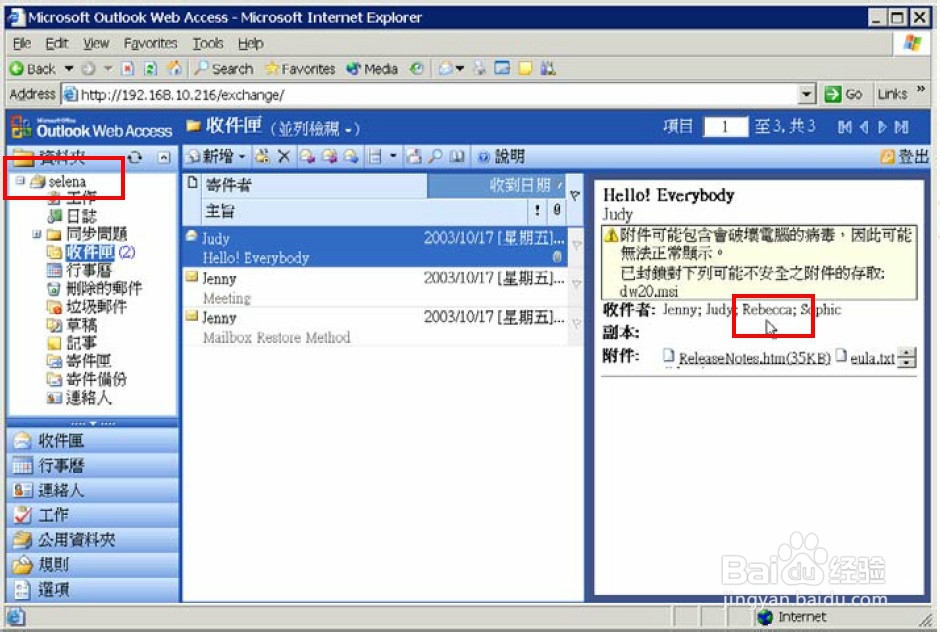Sort by attachment paperclip column header
940x632 pixels.
[x=556, y=210]
